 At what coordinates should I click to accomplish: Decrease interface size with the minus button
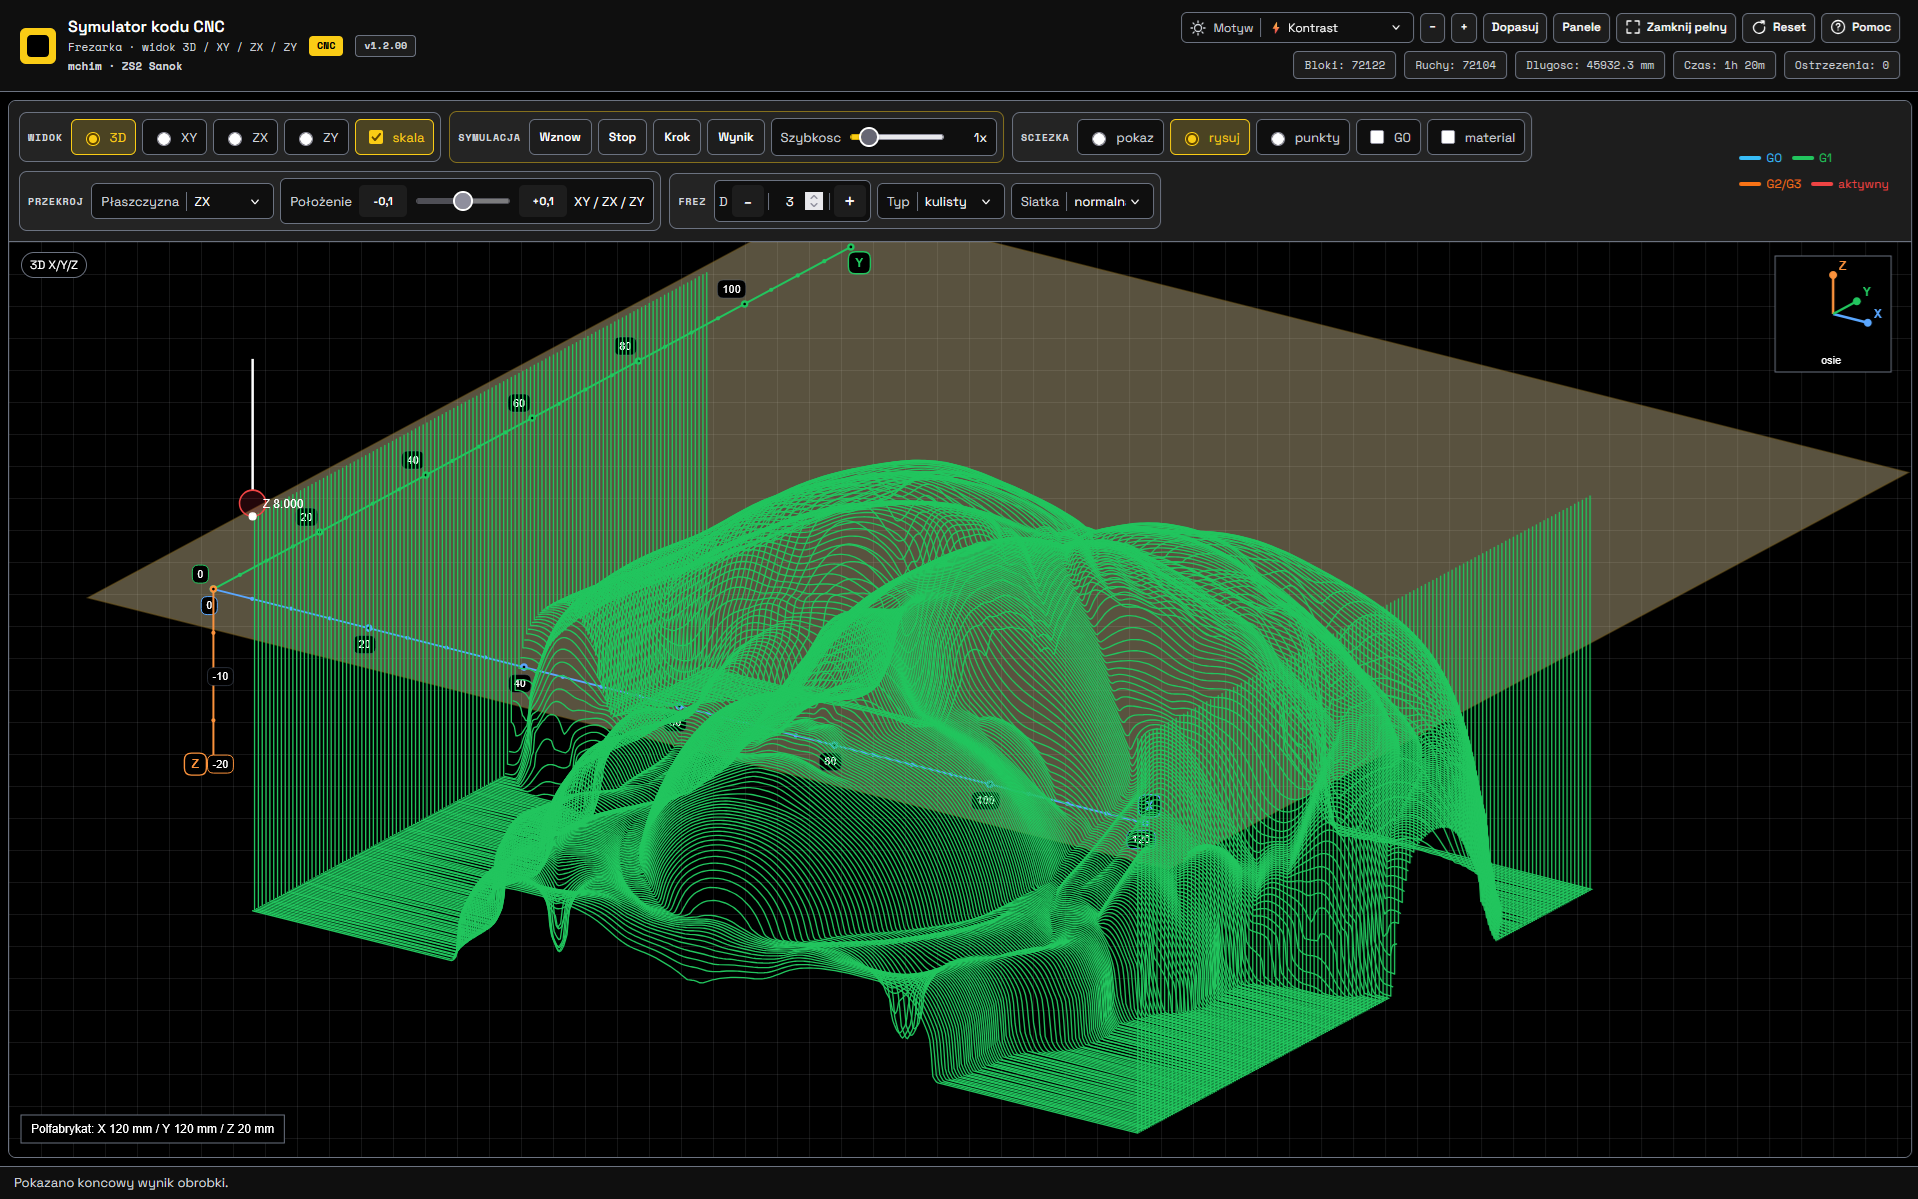coord(1432,27)
